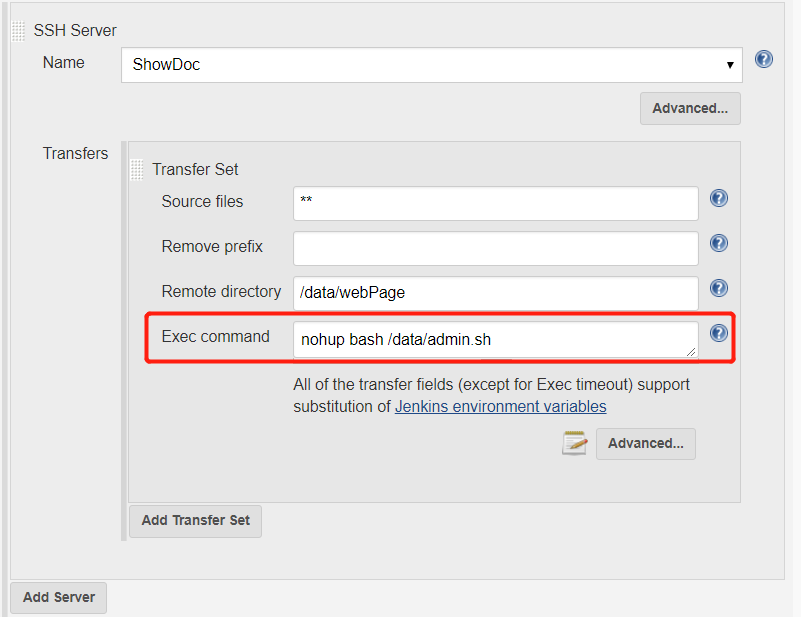Viewport: 801px width, 617px height.
Task: Show help for Source files field
Action: coord(718,198)
